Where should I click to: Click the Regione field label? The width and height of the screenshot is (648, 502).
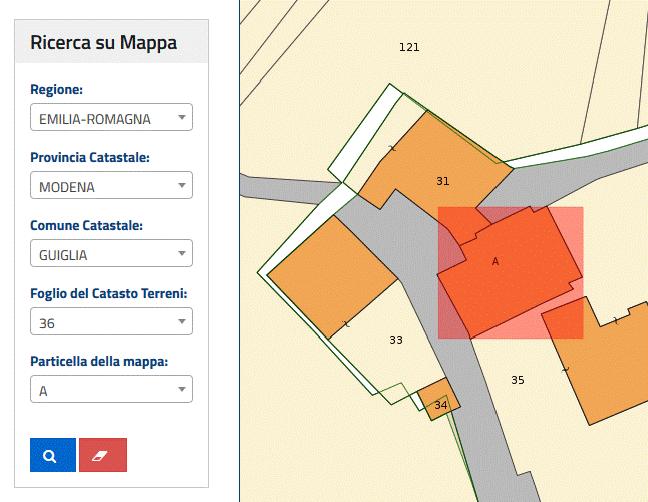pyautogui.click(x=57, y=89)
